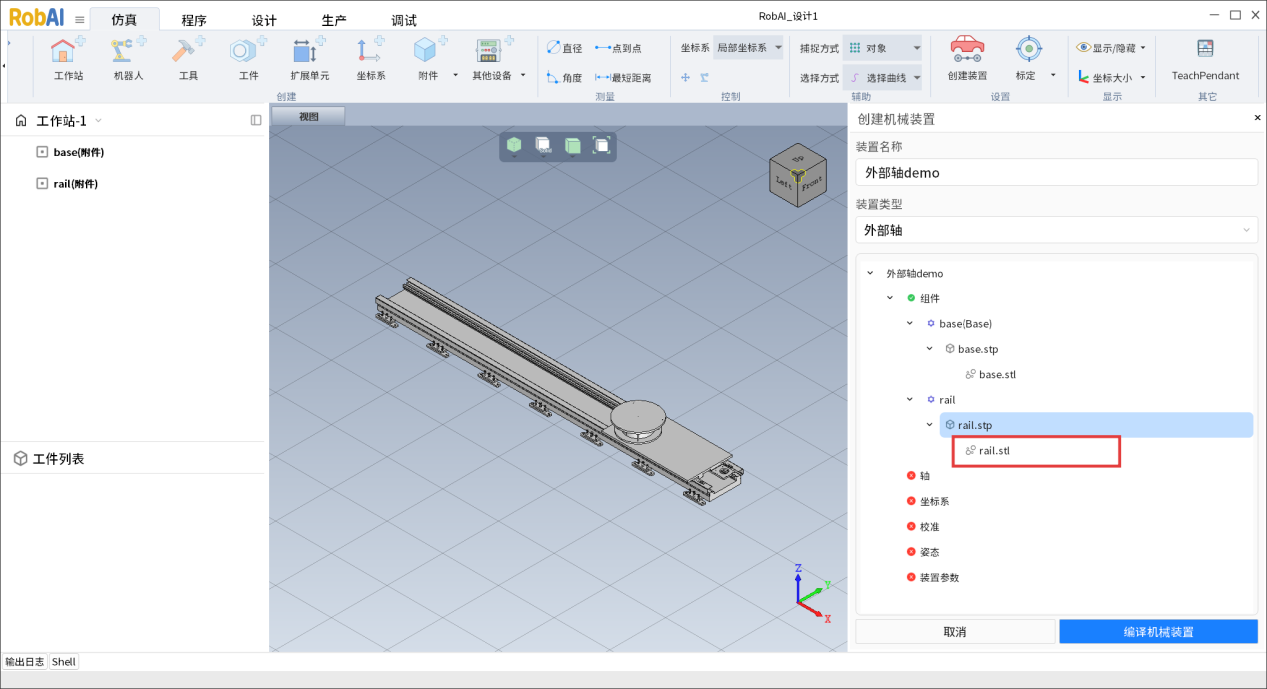This screenshot has width=1267, height=689.
Task: Expand the 其他设备 dropdown arrow
Action: click(523, 75)
